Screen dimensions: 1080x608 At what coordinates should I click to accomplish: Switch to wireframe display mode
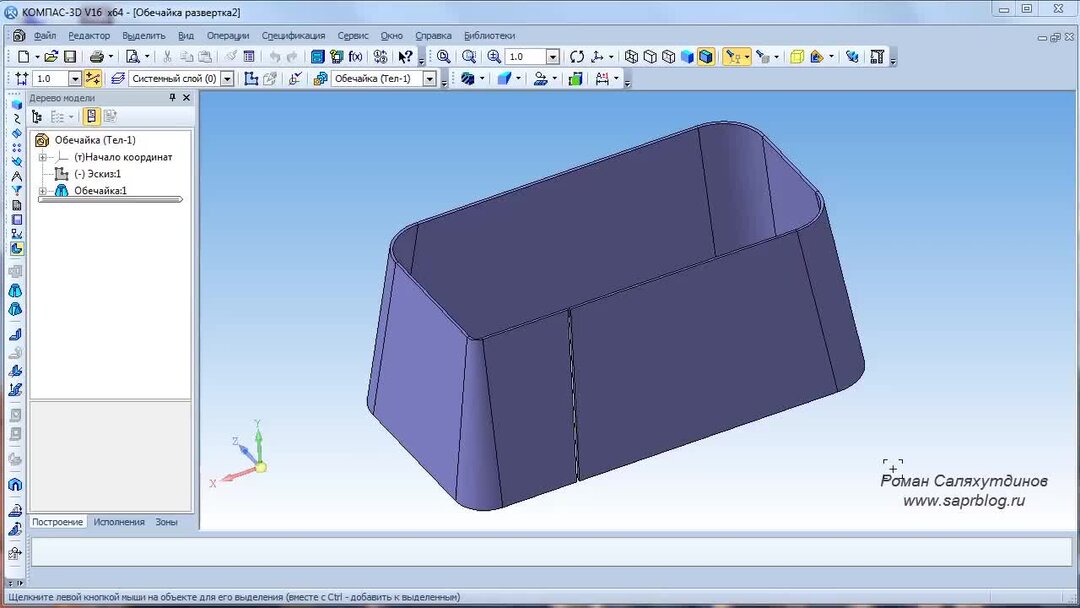pos(631,57)
